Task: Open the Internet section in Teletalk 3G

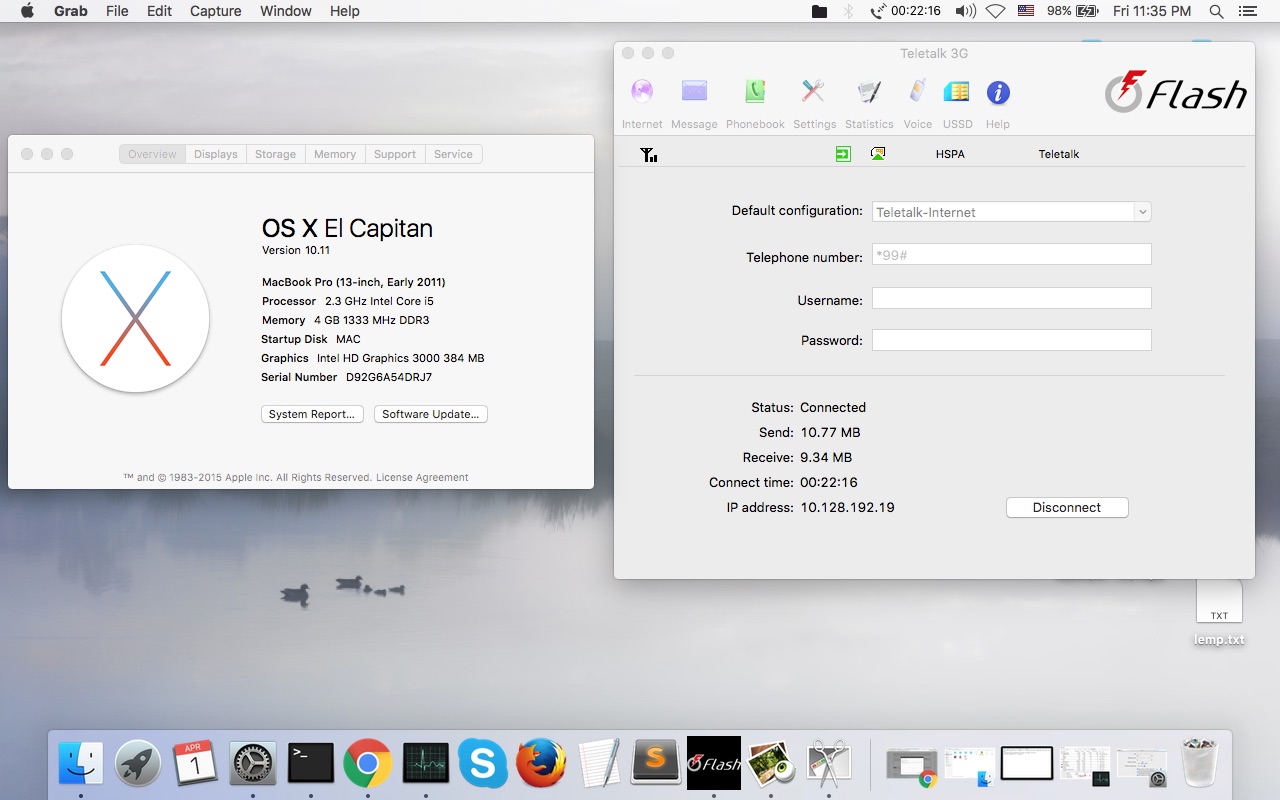Action: point(642,103)
